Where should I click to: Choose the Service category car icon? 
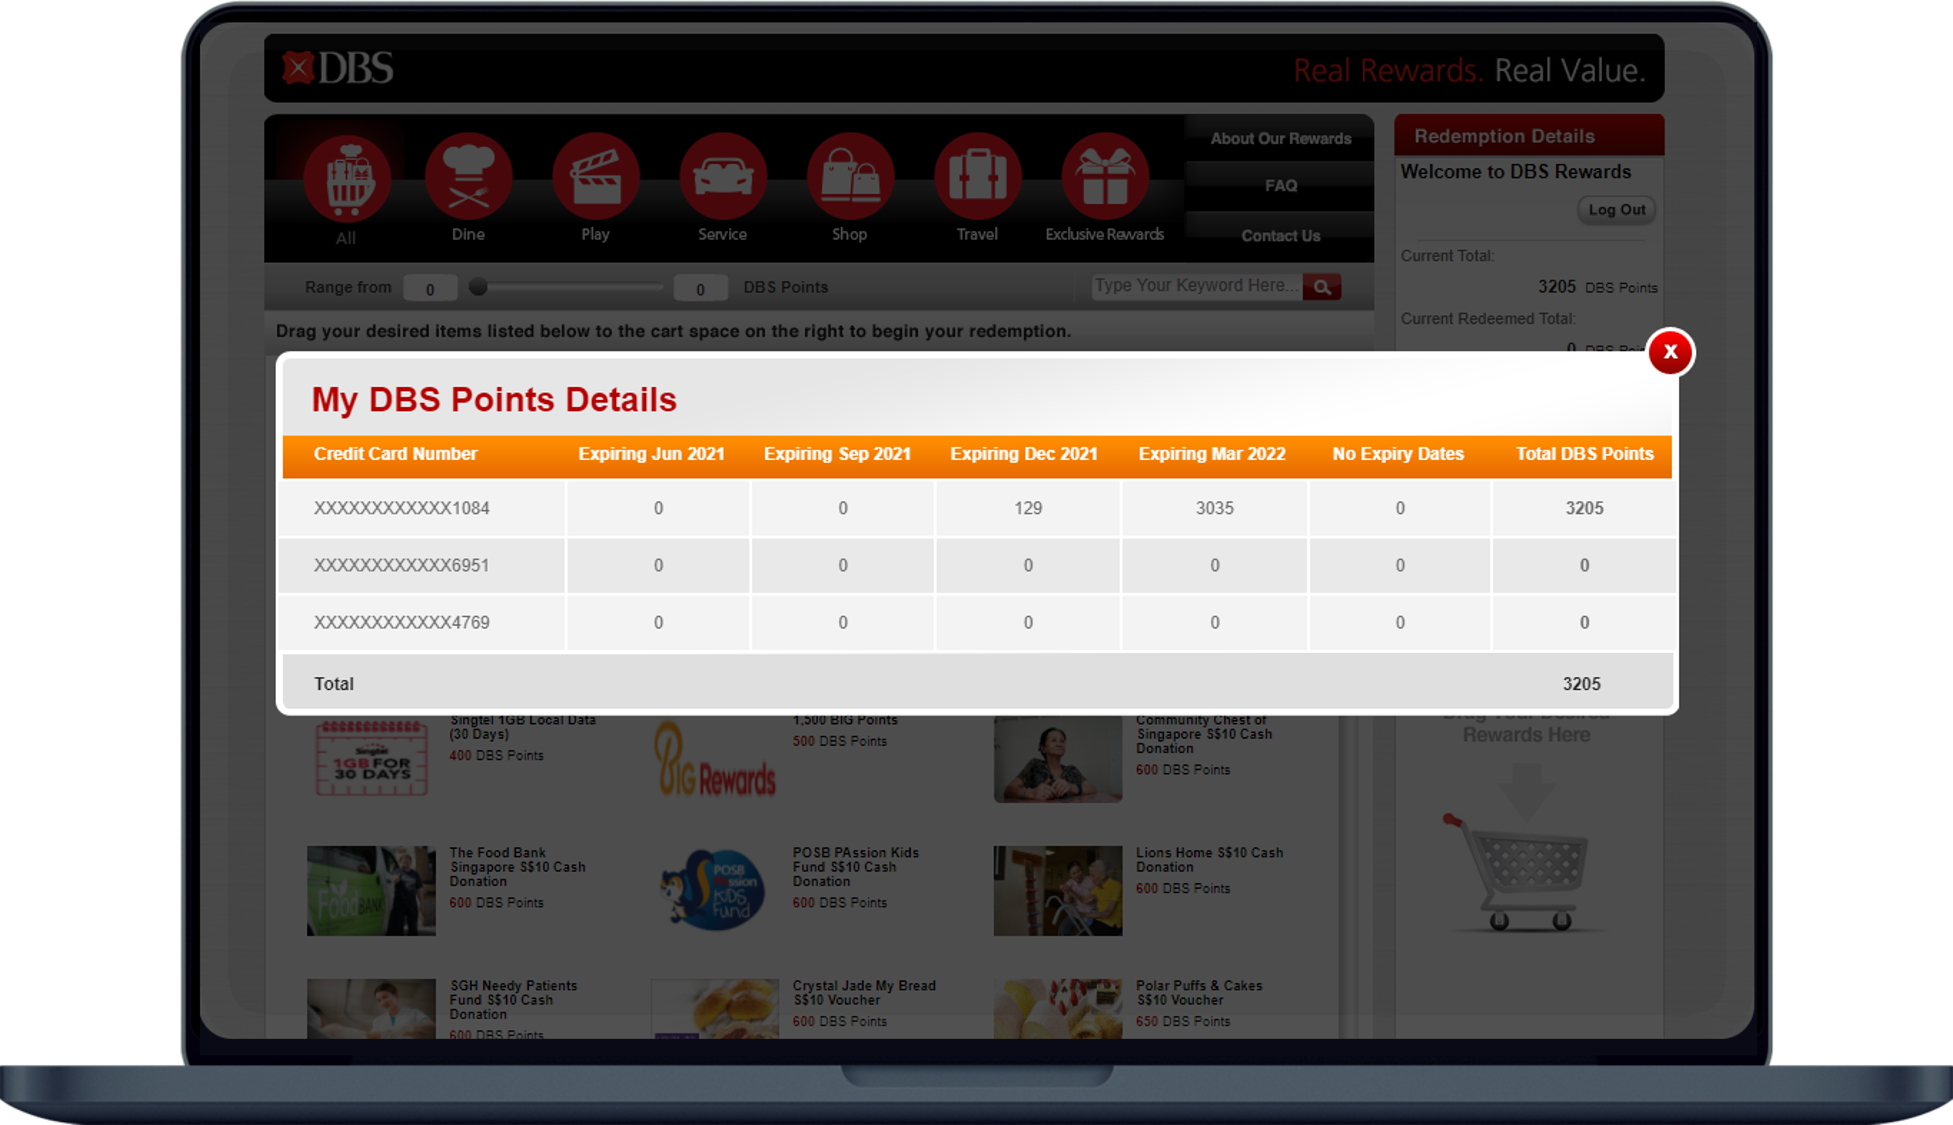click(722, 176)
